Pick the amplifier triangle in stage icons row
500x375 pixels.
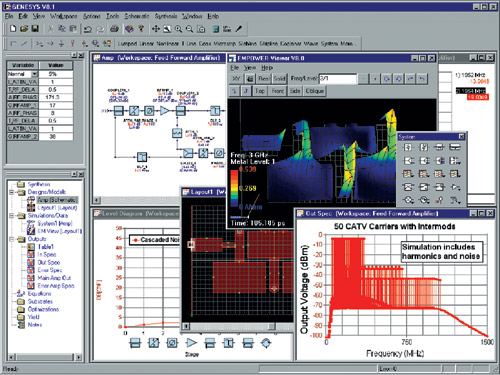[x=191, y=342]
